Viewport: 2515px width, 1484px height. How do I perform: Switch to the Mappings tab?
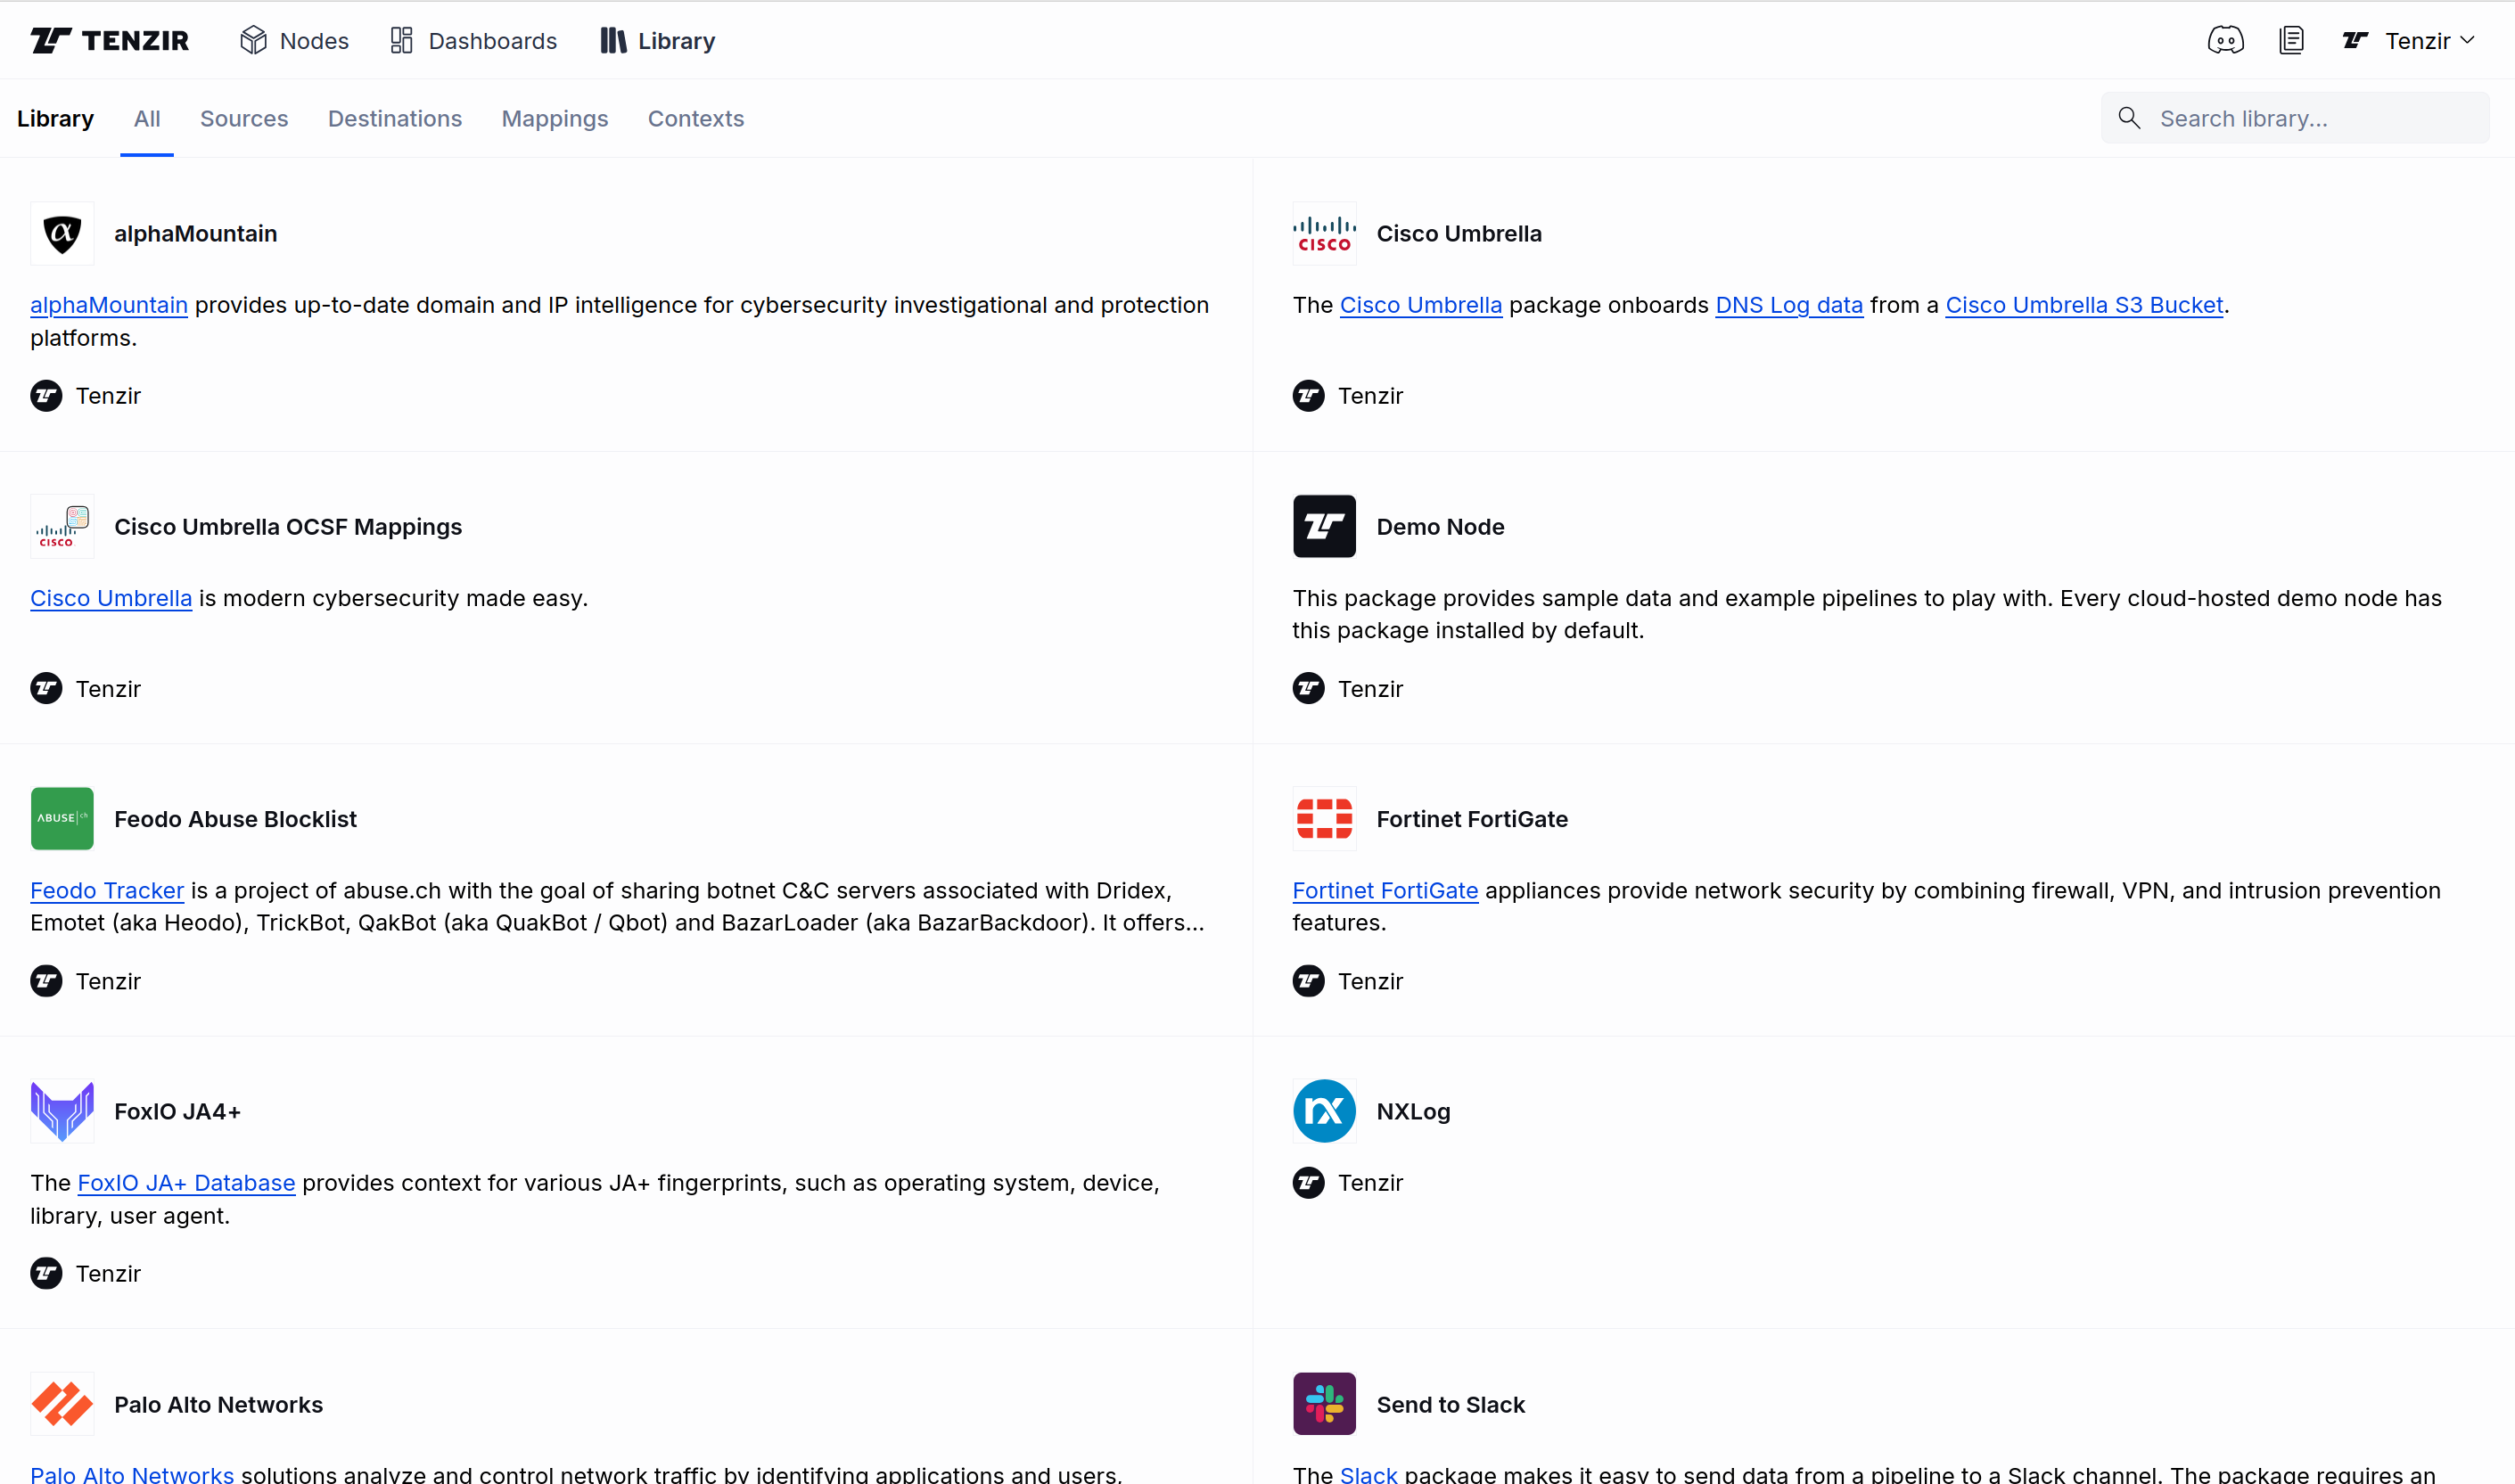point(555,119)
